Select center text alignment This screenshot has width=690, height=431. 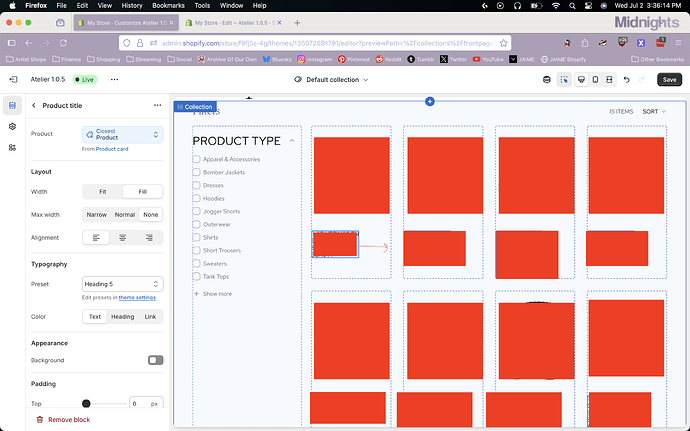pyautogui.click(x=122, y=238)
